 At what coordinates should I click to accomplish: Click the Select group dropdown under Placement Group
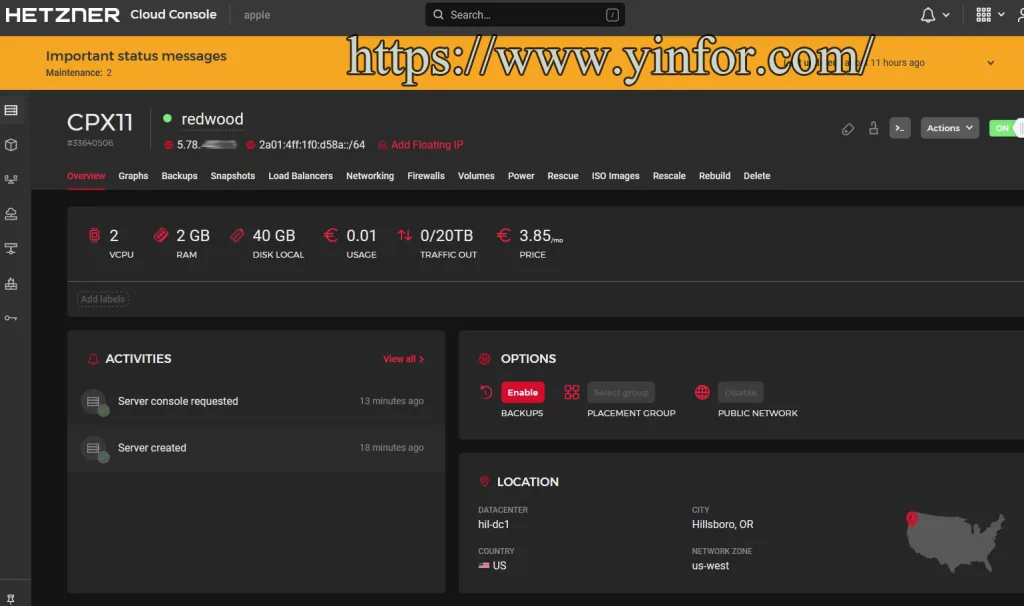[621, 392]
